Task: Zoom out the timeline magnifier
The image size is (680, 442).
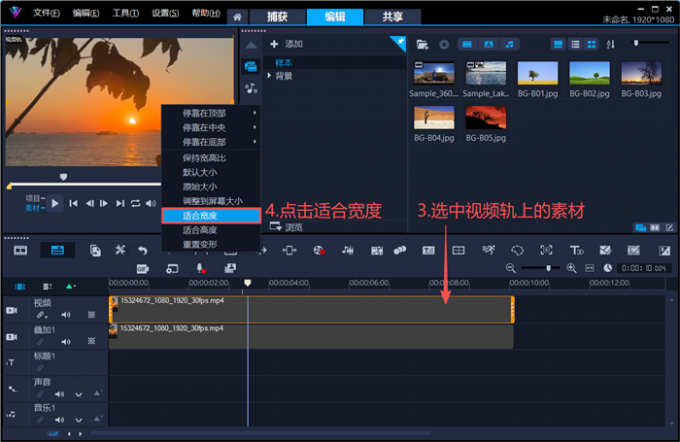Action: [511, 268]
